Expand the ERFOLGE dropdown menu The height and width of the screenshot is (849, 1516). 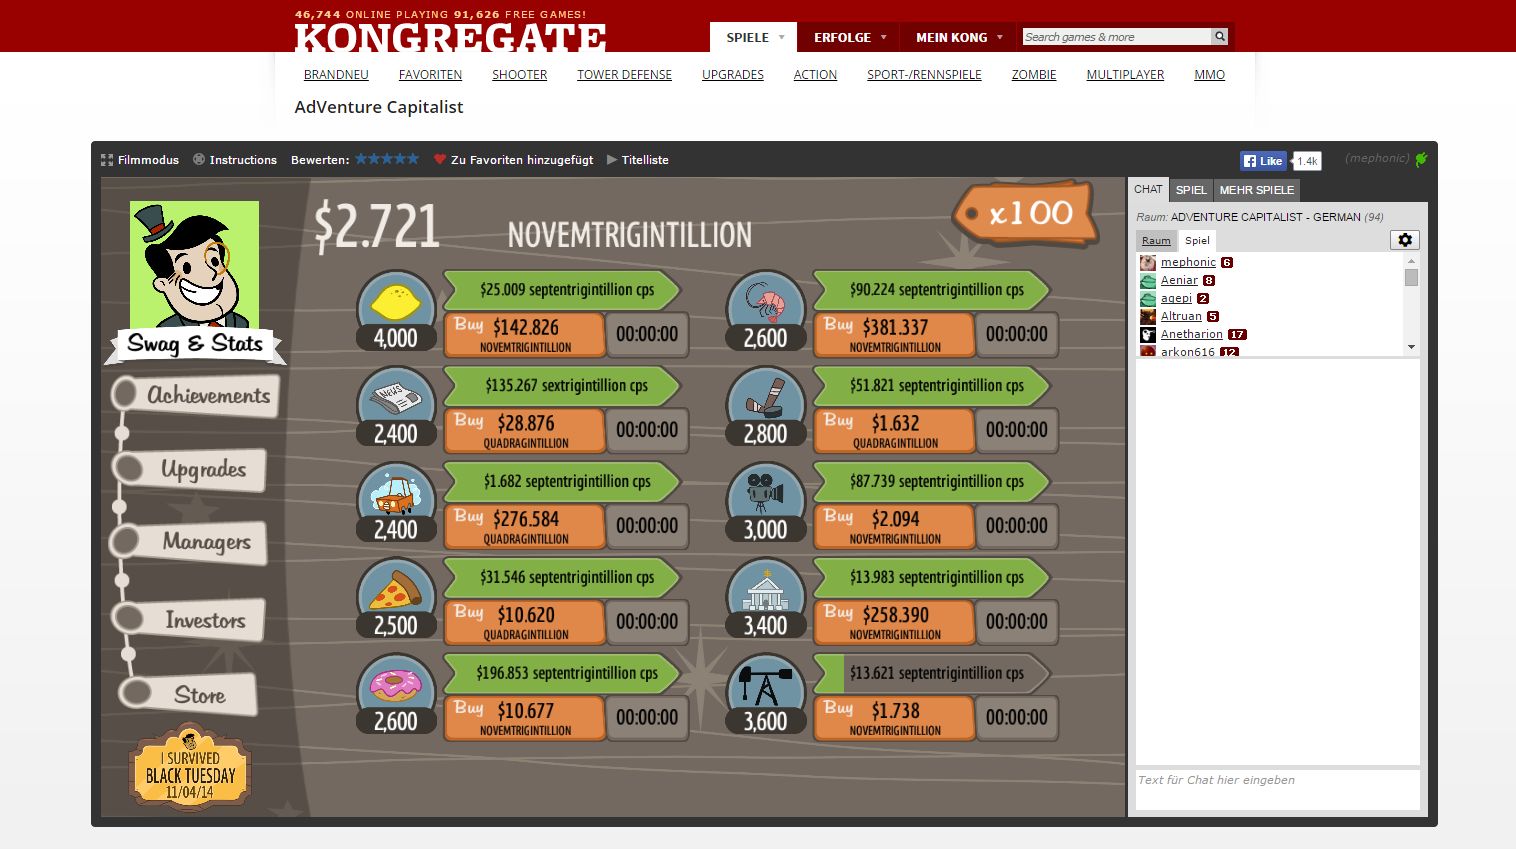coord(849,37)
